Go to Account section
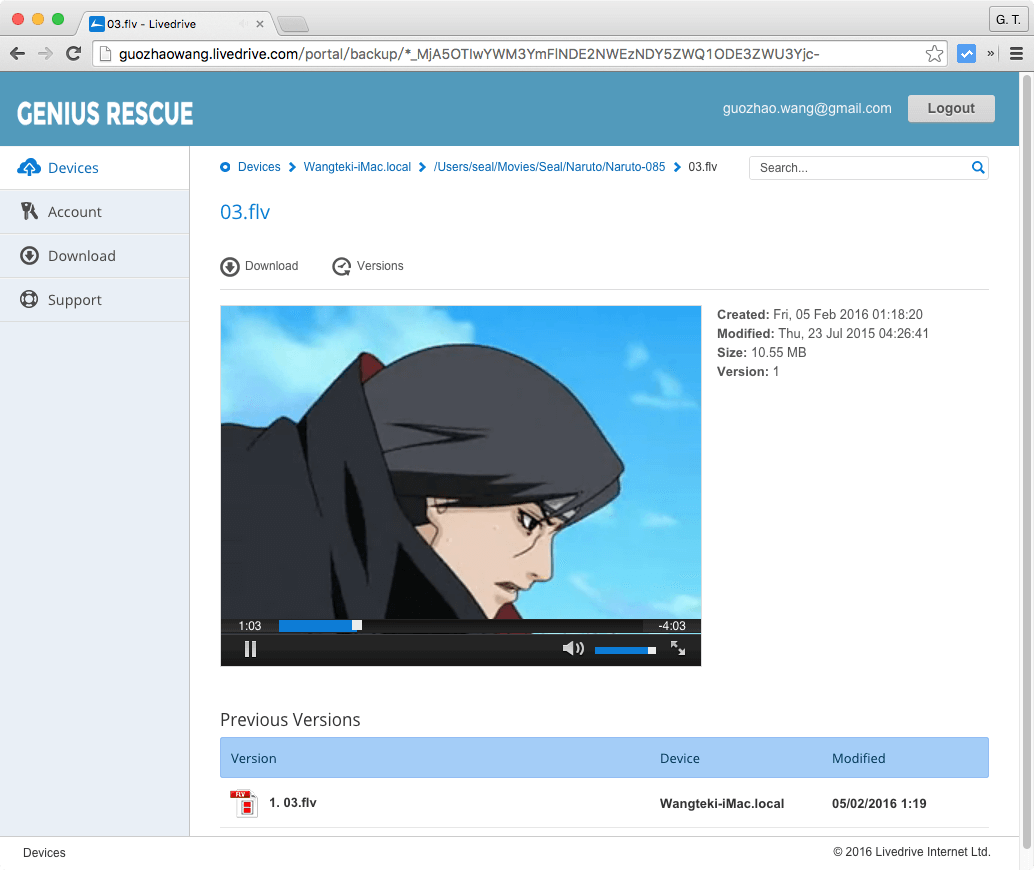 (74, 212)
